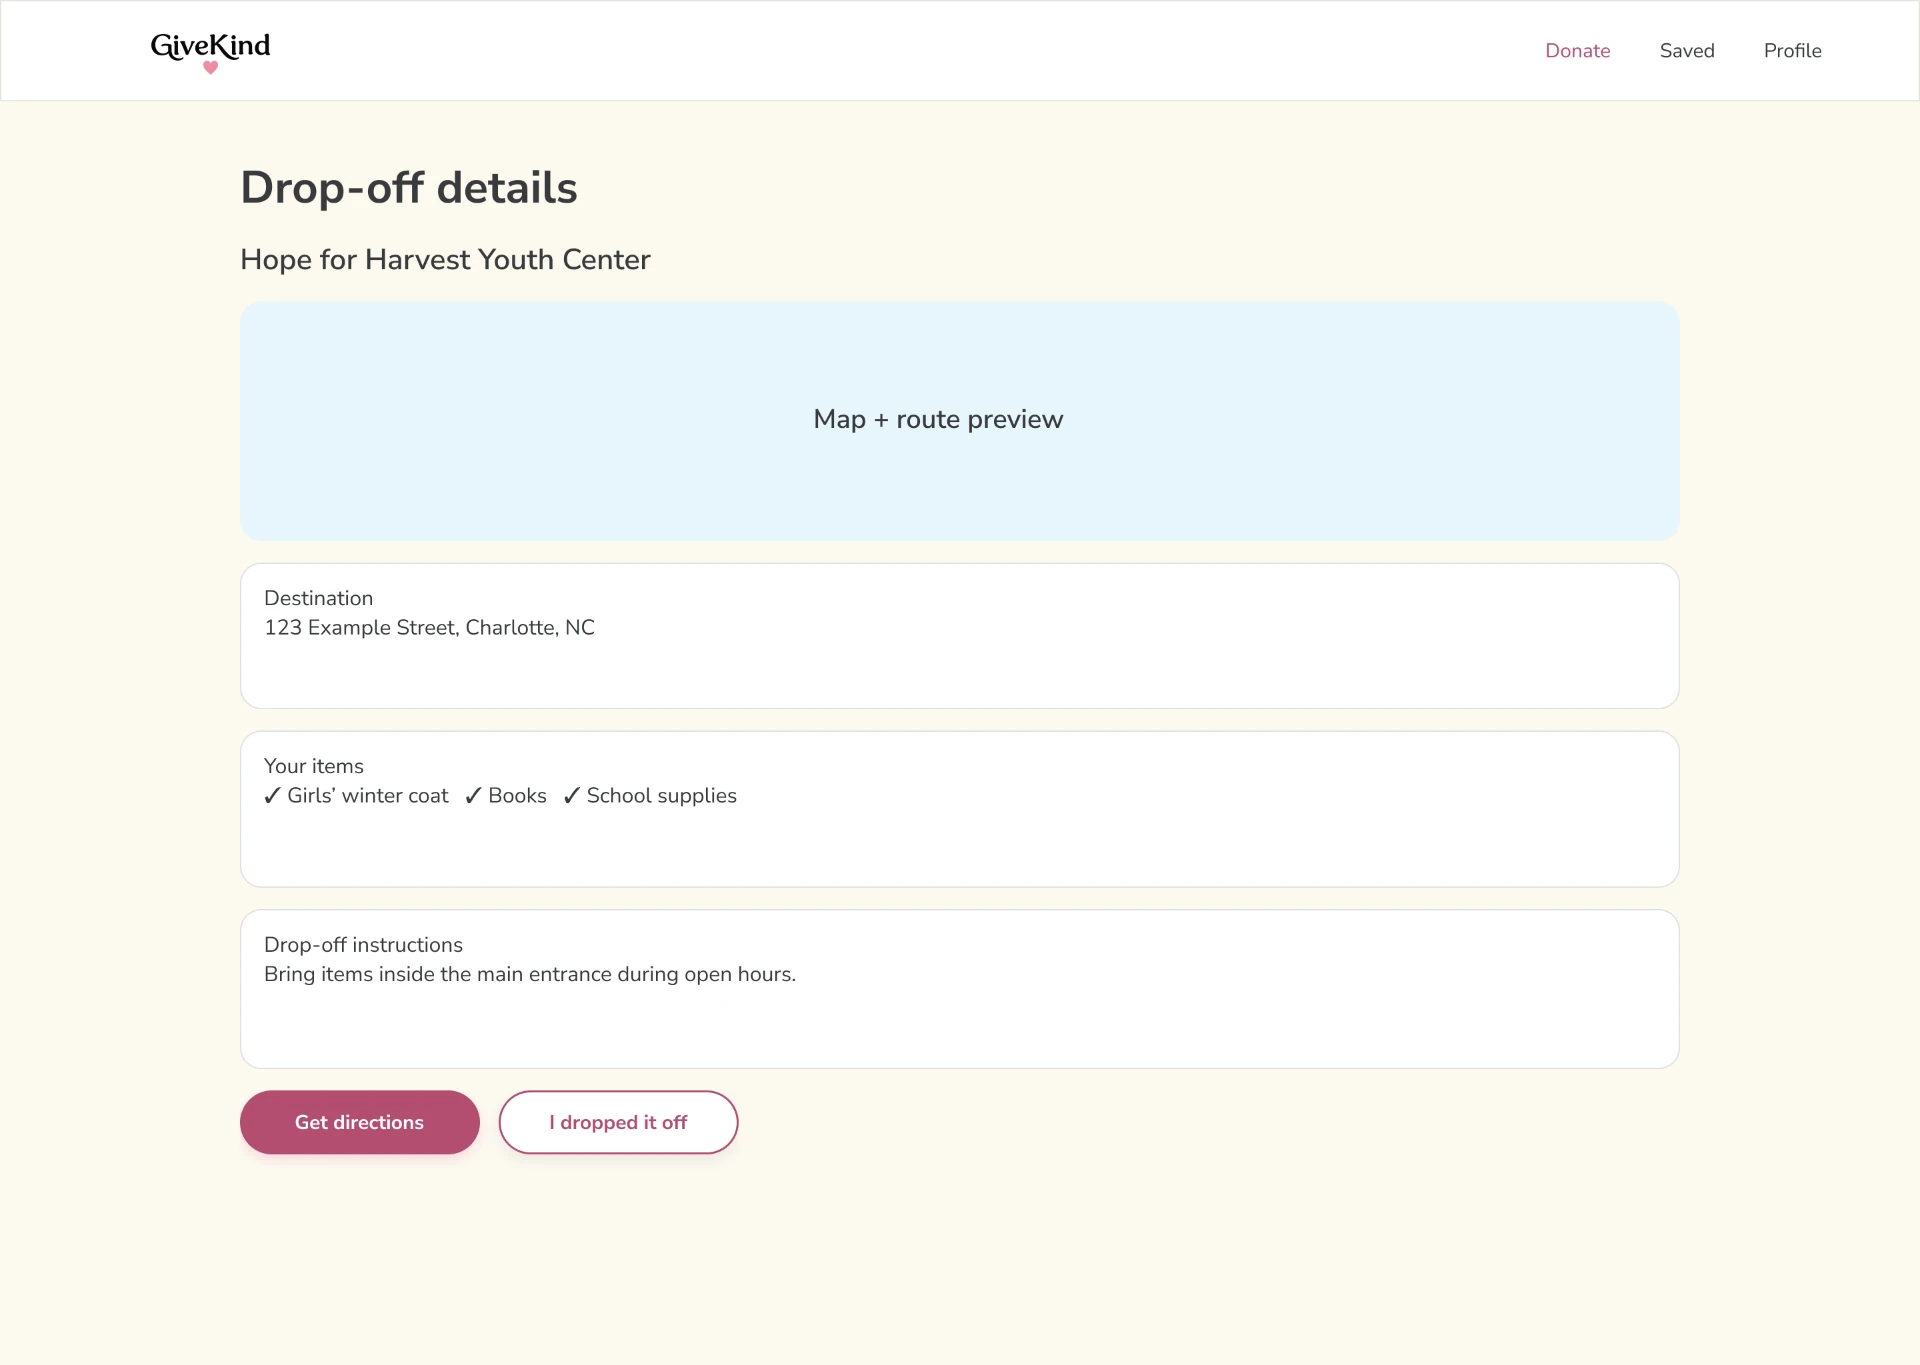Select the Destination address card
1920x1365 pixels.
click(959, 636)
